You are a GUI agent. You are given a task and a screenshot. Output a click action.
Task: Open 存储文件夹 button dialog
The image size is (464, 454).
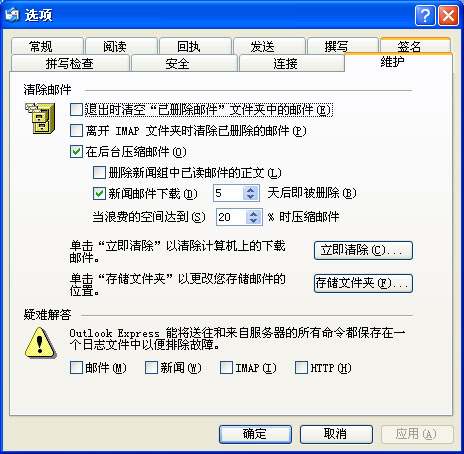pyautogui.click(x=363, y=283)
